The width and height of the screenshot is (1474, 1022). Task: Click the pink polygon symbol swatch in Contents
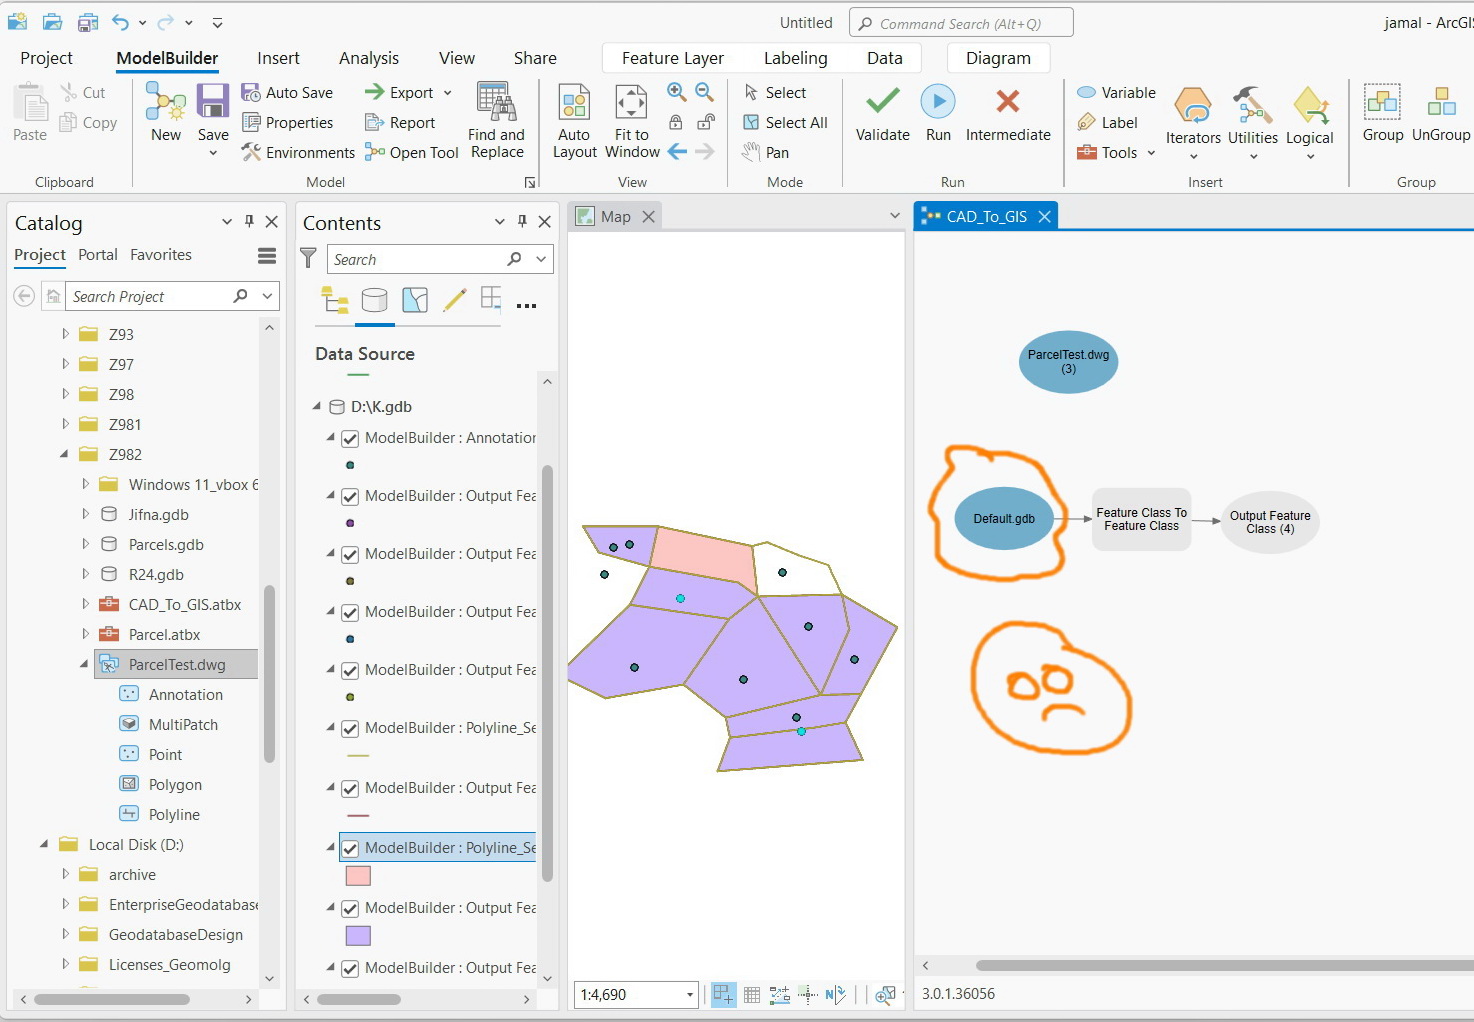(358, 875)
